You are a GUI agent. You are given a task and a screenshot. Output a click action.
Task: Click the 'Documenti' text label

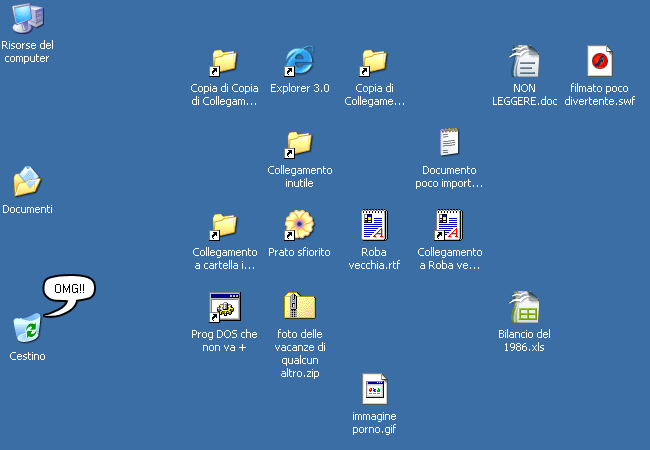27,209
